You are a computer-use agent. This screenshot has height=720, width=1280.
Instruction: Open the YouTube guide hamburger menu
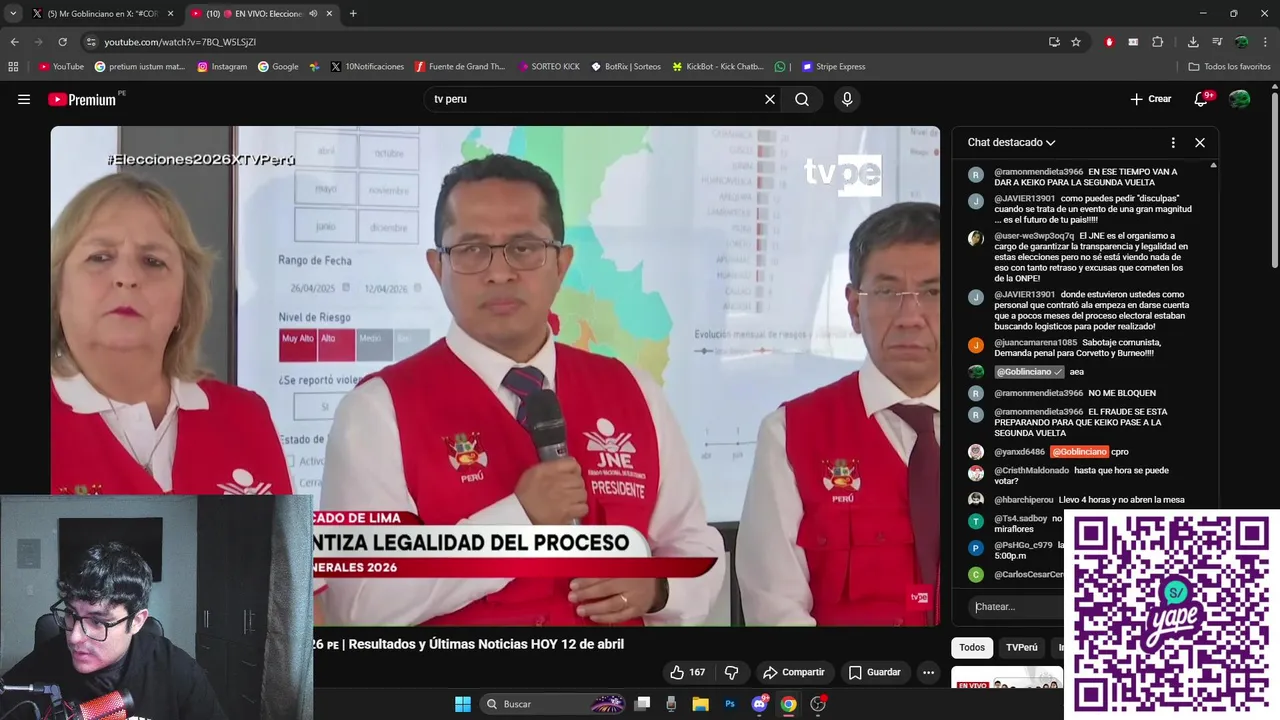(24, 99)
